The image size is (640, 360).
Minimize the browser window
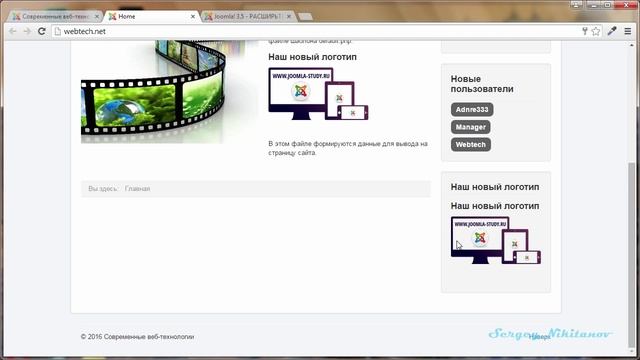(x=594, y=5)
